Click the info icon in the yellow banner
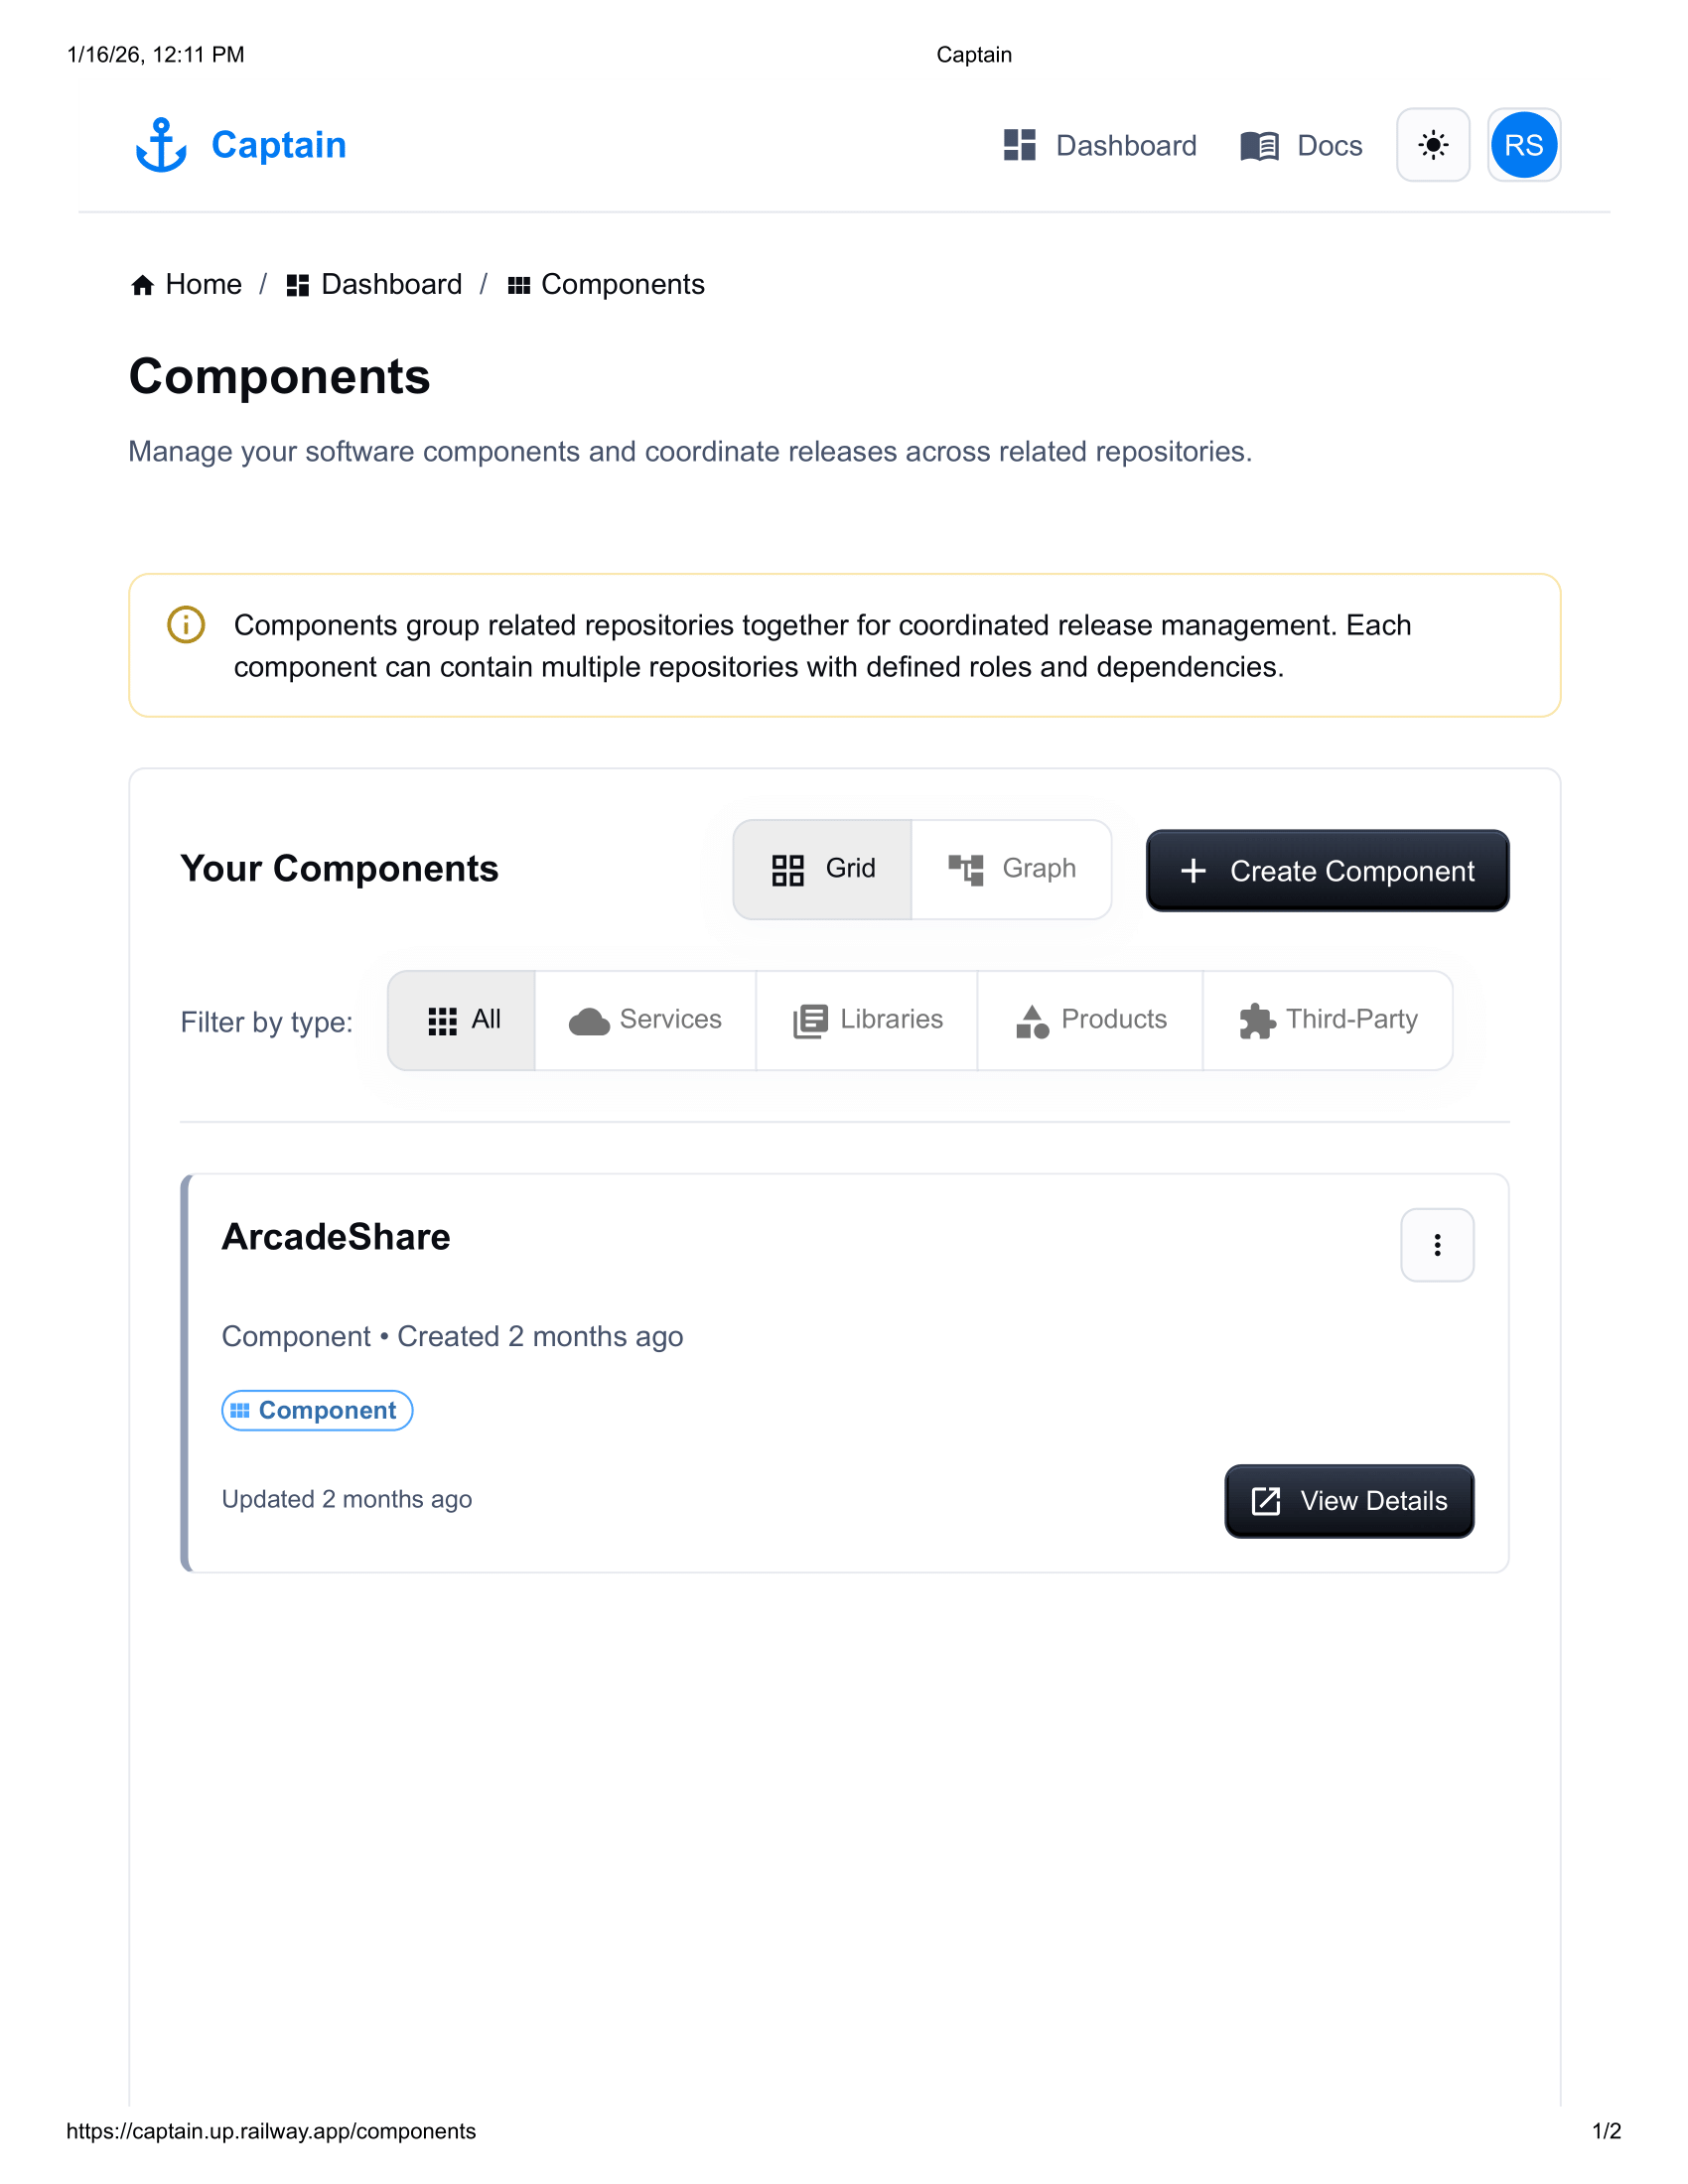 pyautogui.click(x=185, y=626)
